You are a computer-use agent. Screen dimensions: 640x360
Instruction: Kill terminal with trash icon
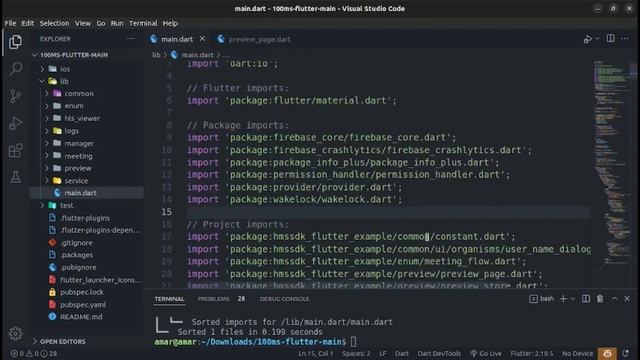tap(600, 299)
